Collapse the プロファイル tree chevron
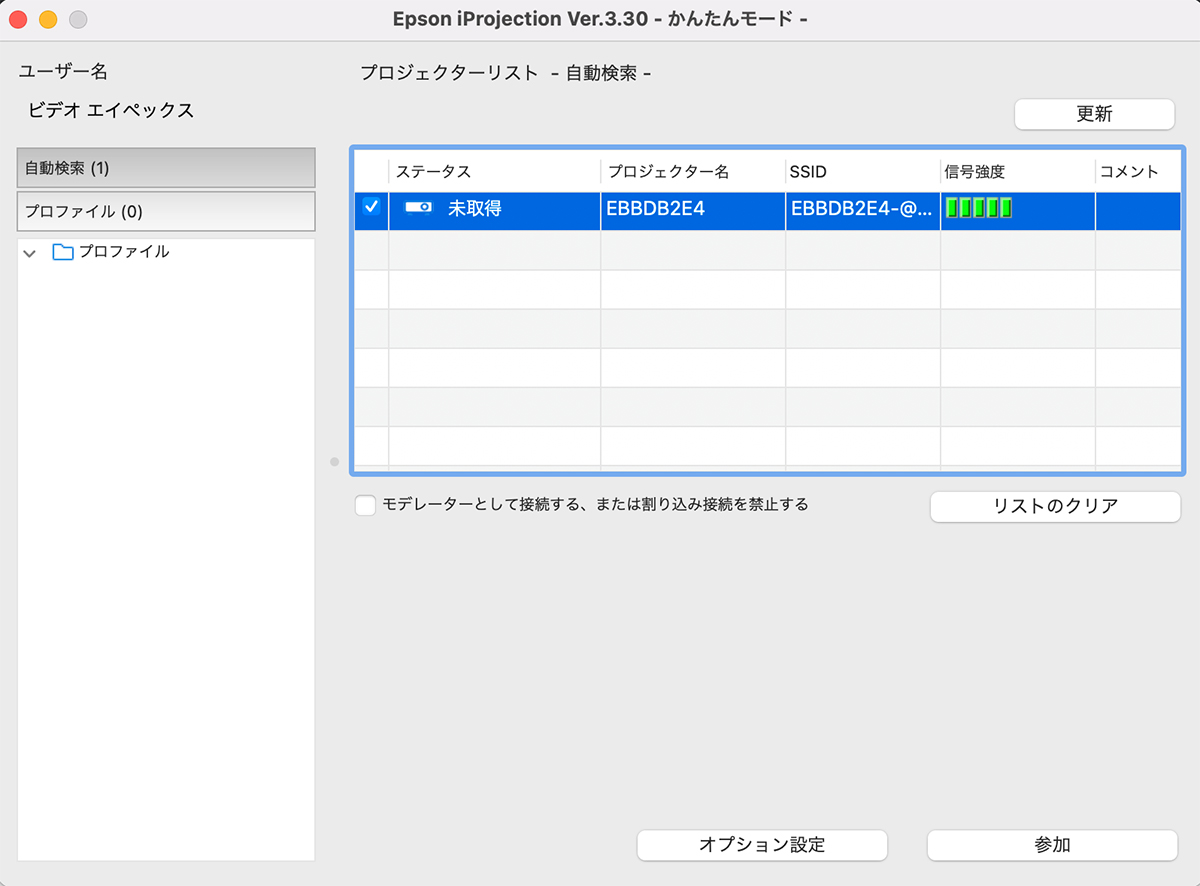Image resolution: width=1200 pixels, height=886 pixels. click(x=30, y=253)
